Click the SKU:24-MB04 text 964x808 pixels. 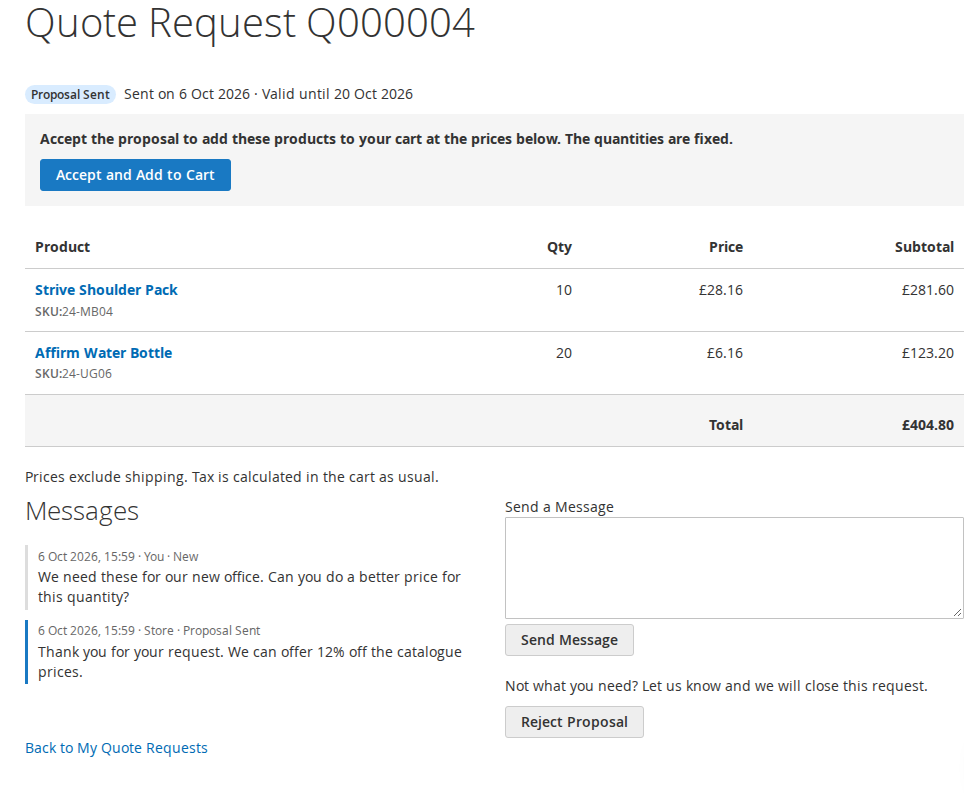[74, 312]
